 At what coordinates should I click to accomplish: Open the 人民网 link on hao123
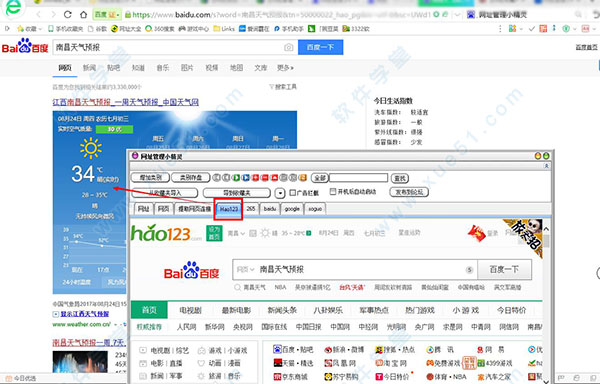point(186,327)
